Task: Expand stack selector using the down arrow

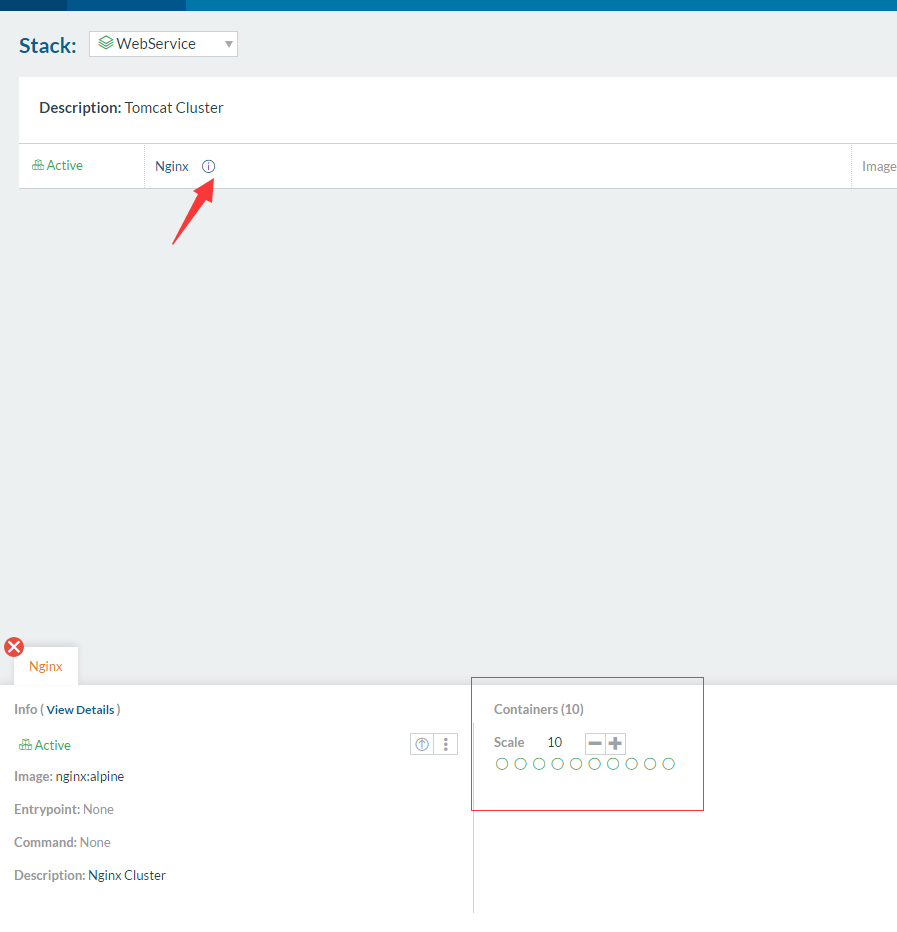Action: click(x=229, y=44)
